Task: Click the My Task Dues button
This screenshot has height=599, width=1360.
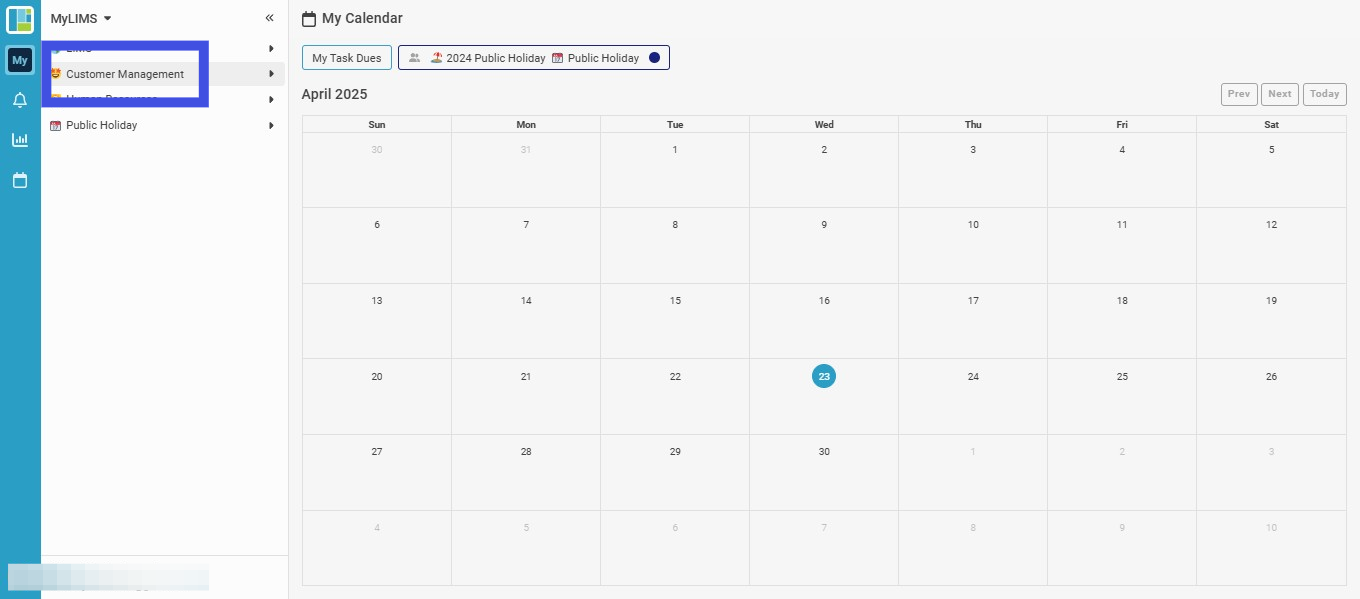Action: pos(347,58)
